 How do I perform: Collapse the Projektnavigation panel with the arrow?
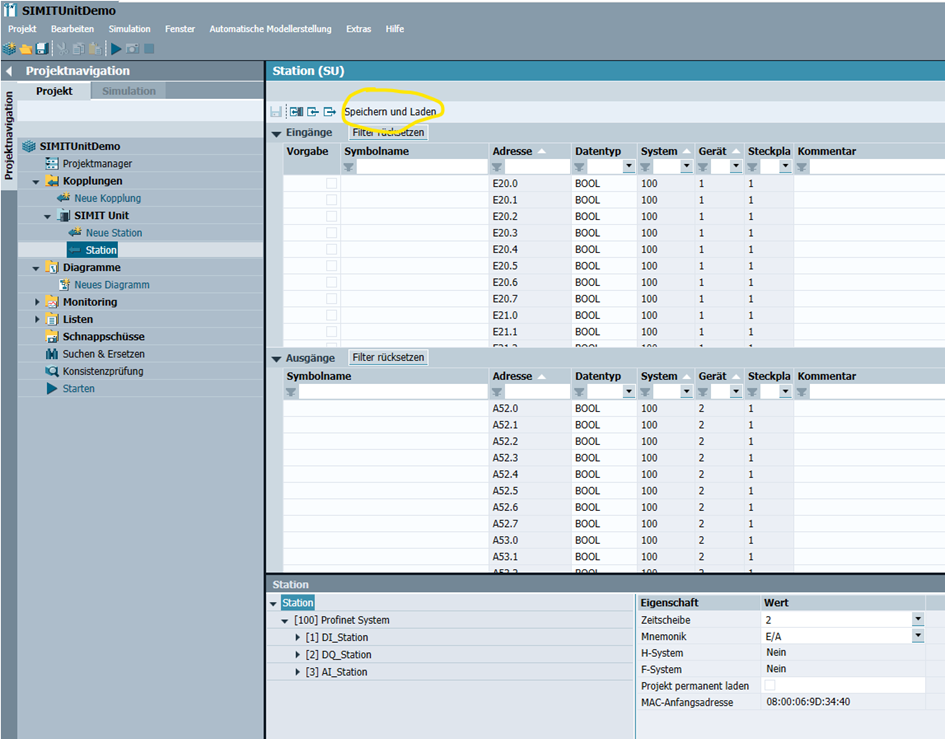coord(9,71)
